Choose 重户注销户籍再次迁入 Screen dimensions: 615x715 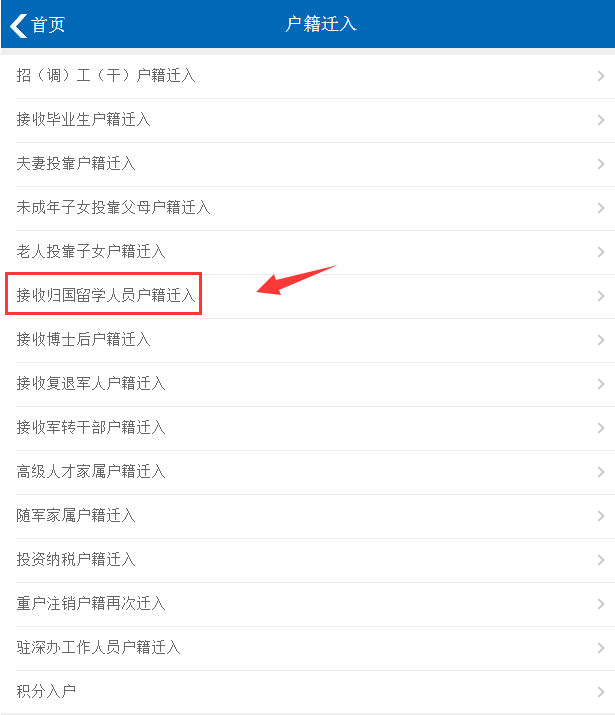(x=308, y=604)
